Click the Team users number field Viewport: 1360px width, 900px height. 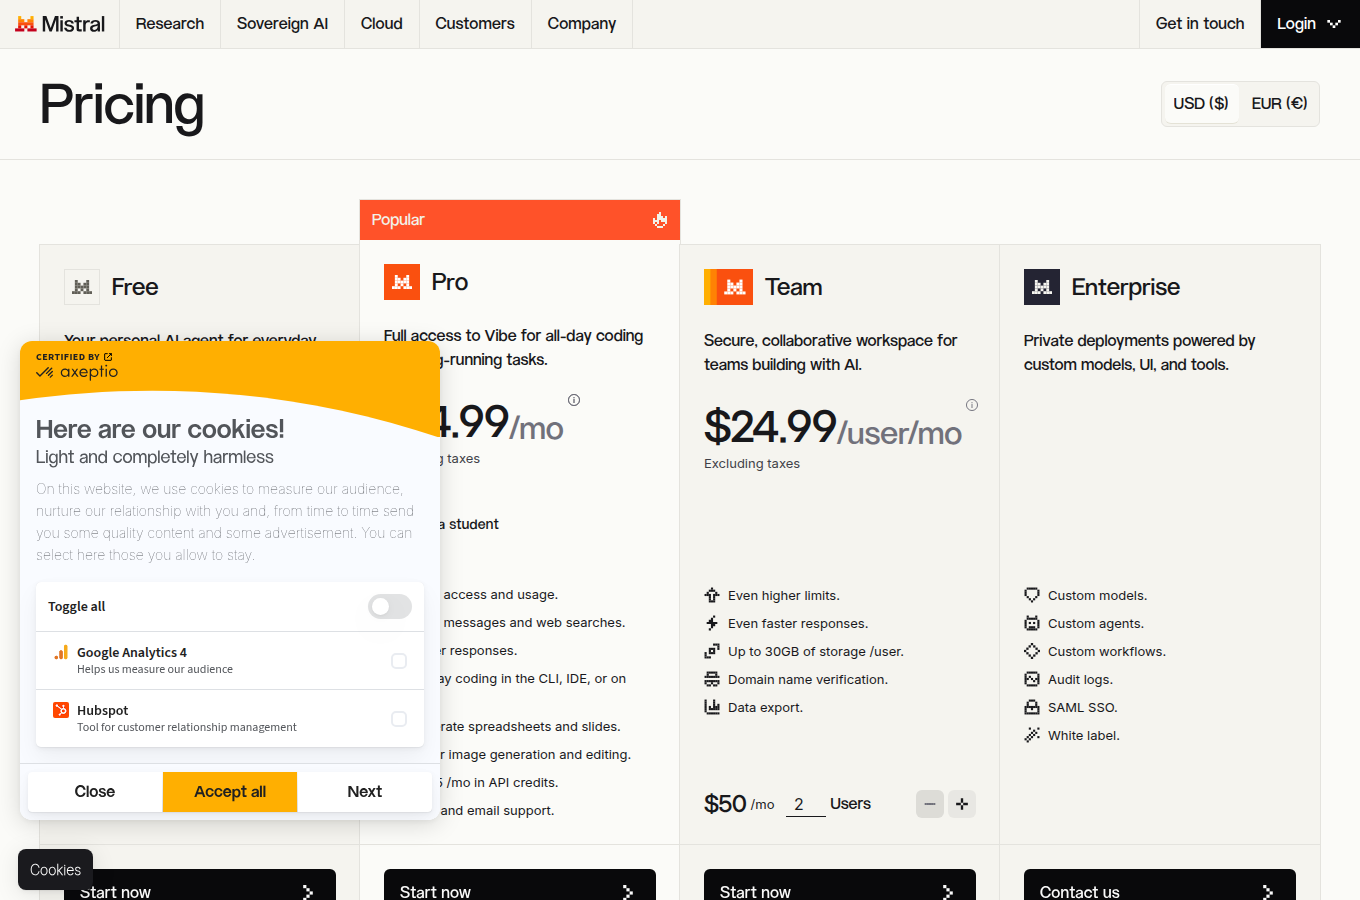tap(806, 804)
